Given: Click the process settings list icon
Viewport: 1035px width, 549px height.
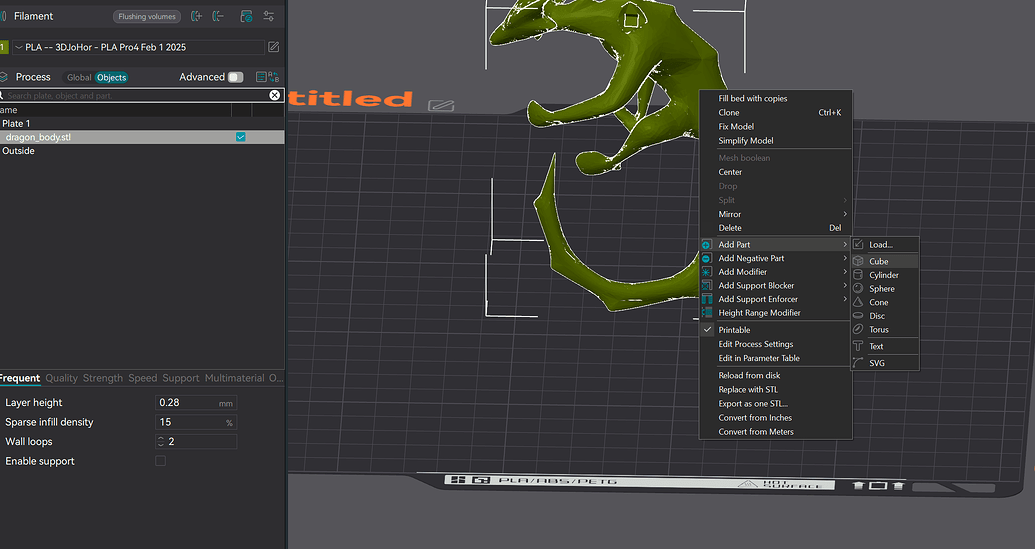Looking at the screenshot, I should tap(261, 77).
